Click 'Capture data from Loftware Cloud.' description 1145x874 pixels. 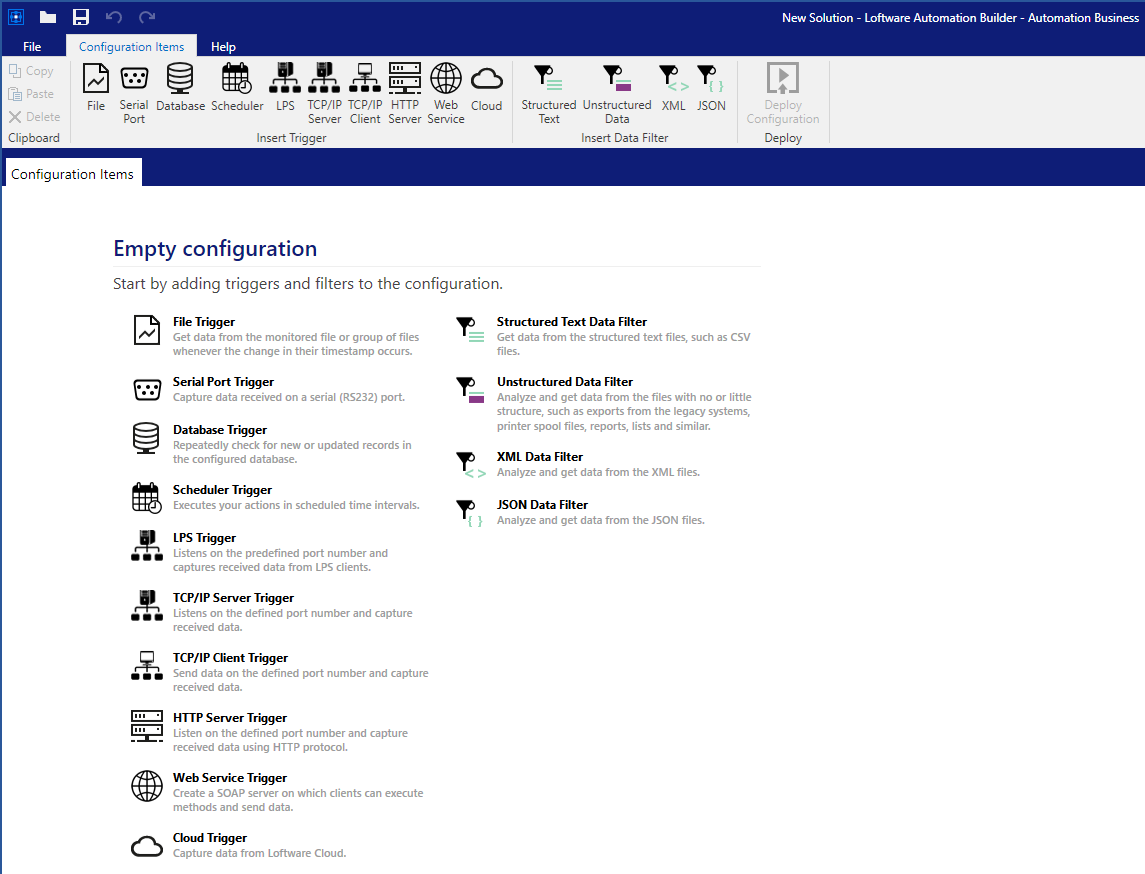(259, 853)
